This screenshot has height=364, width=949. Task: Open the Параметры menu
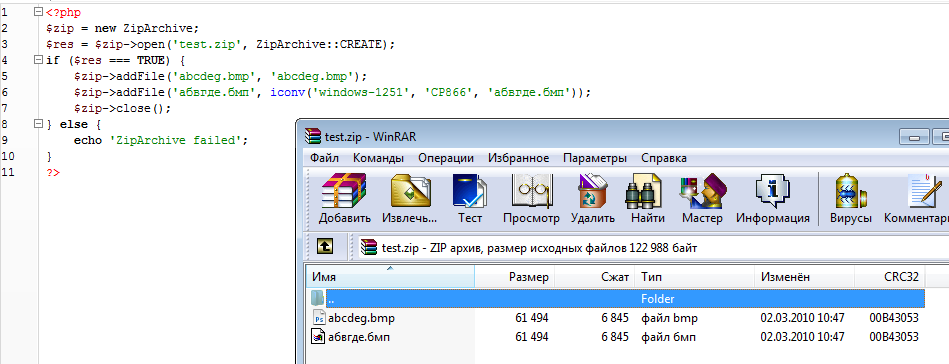pos(595,158)
